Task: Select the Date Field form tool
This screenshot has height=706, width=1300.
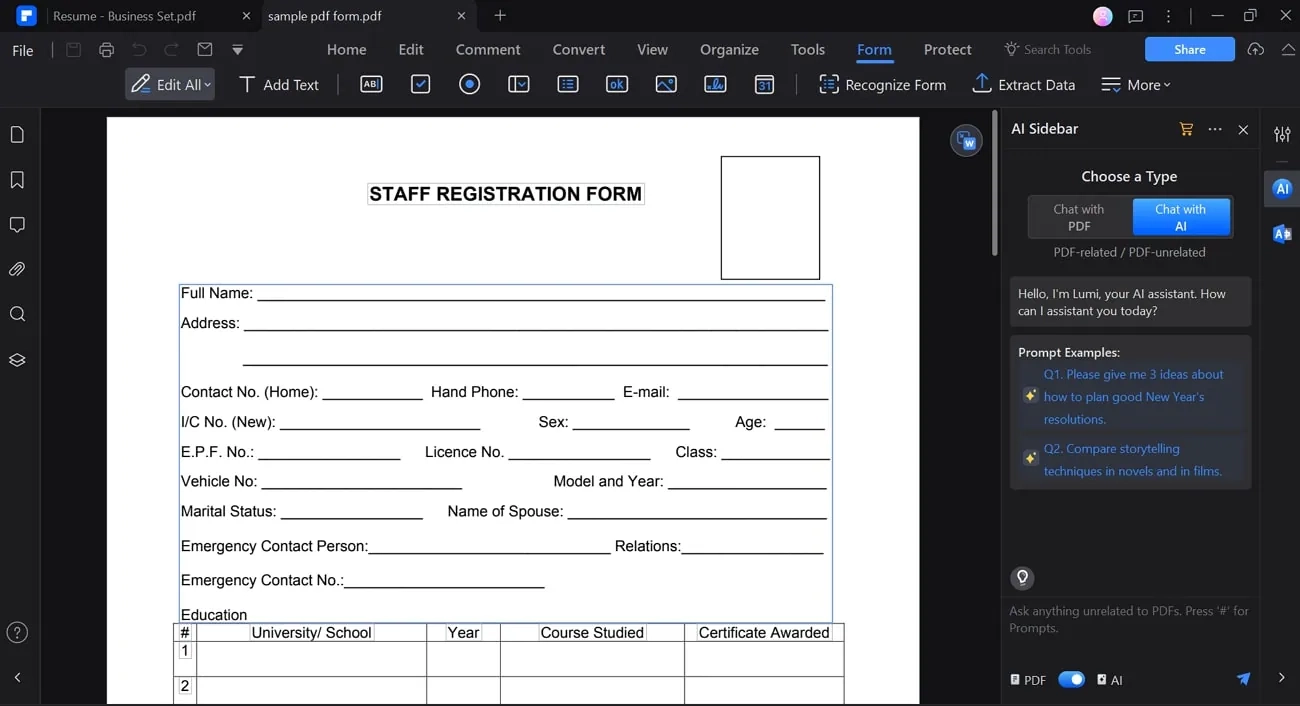Action: (x=765, y=85)
